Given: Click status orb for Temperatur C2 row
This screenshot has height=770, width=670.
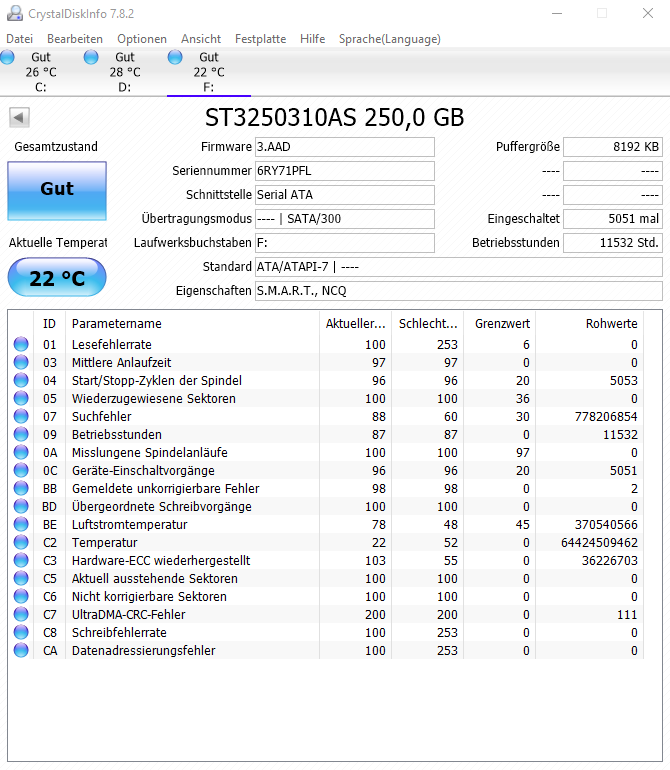Looking at the screenshot, I should tap(21, 542).
